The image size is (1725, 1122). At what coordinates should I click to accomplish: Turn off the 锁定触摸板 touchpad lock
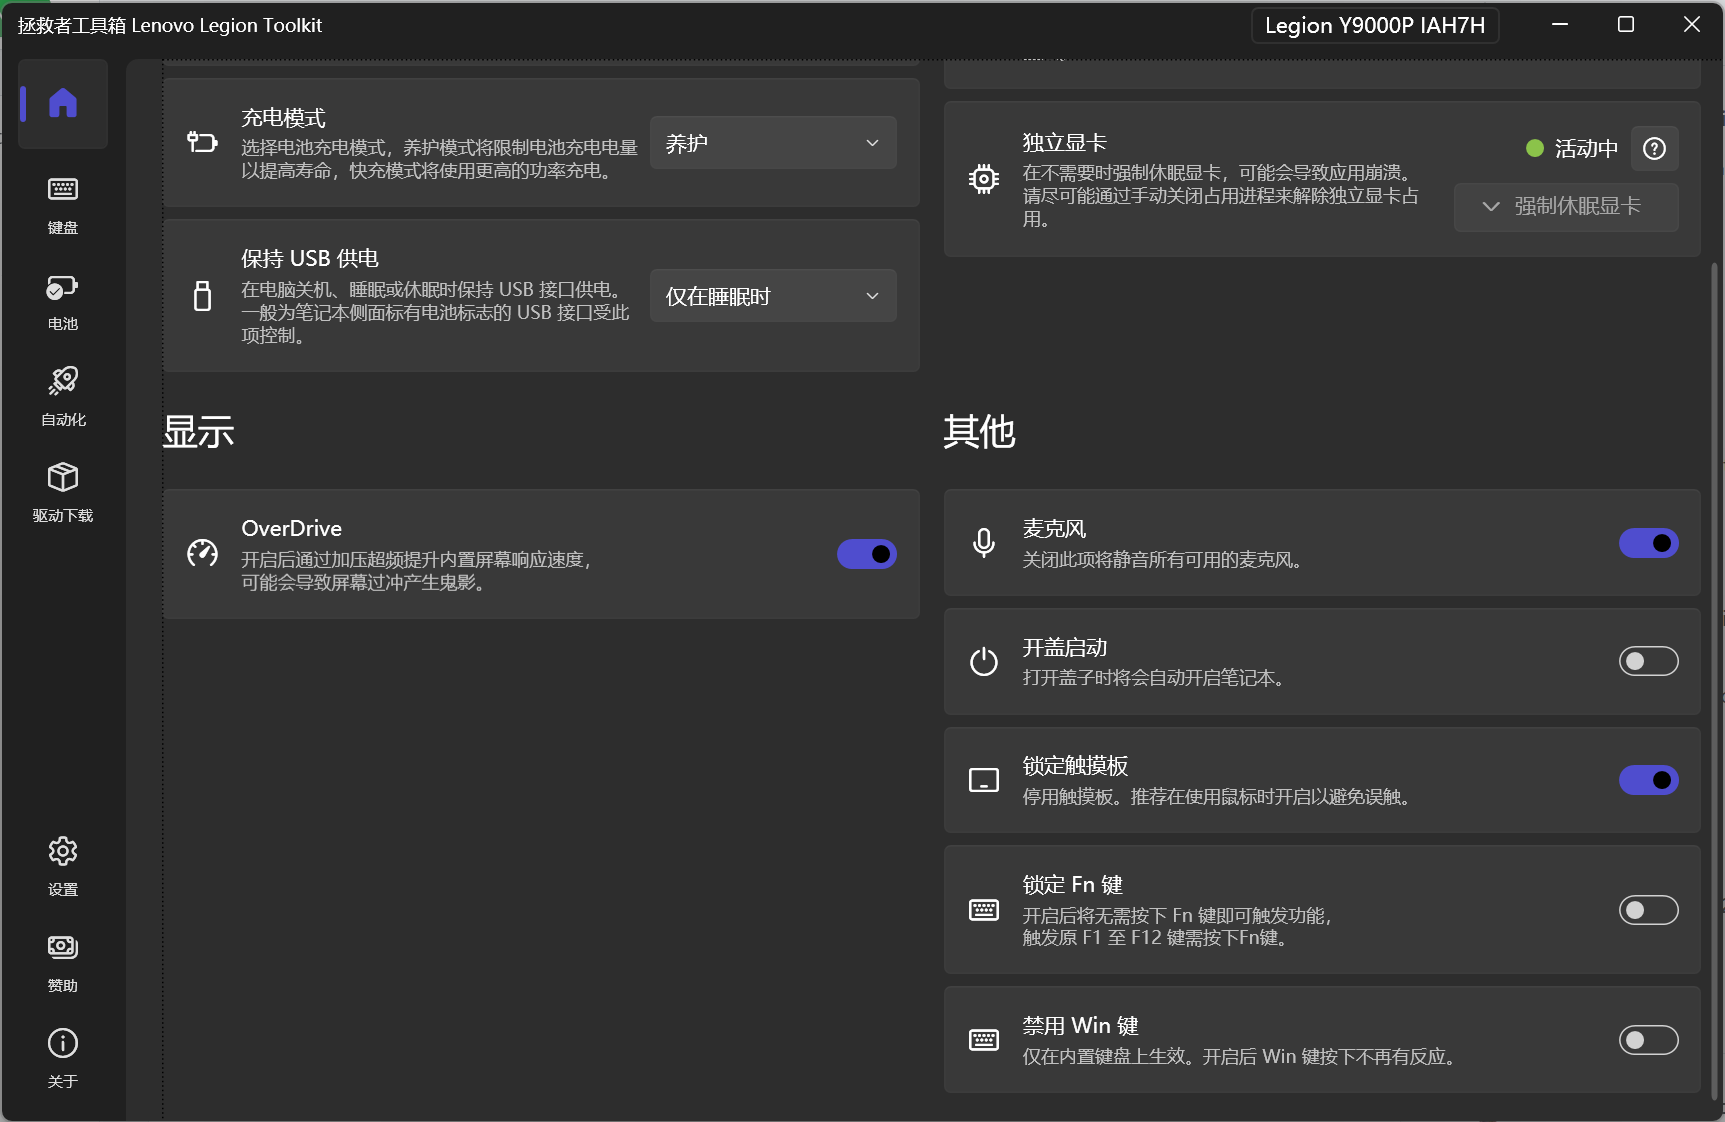coord(1648,780)
